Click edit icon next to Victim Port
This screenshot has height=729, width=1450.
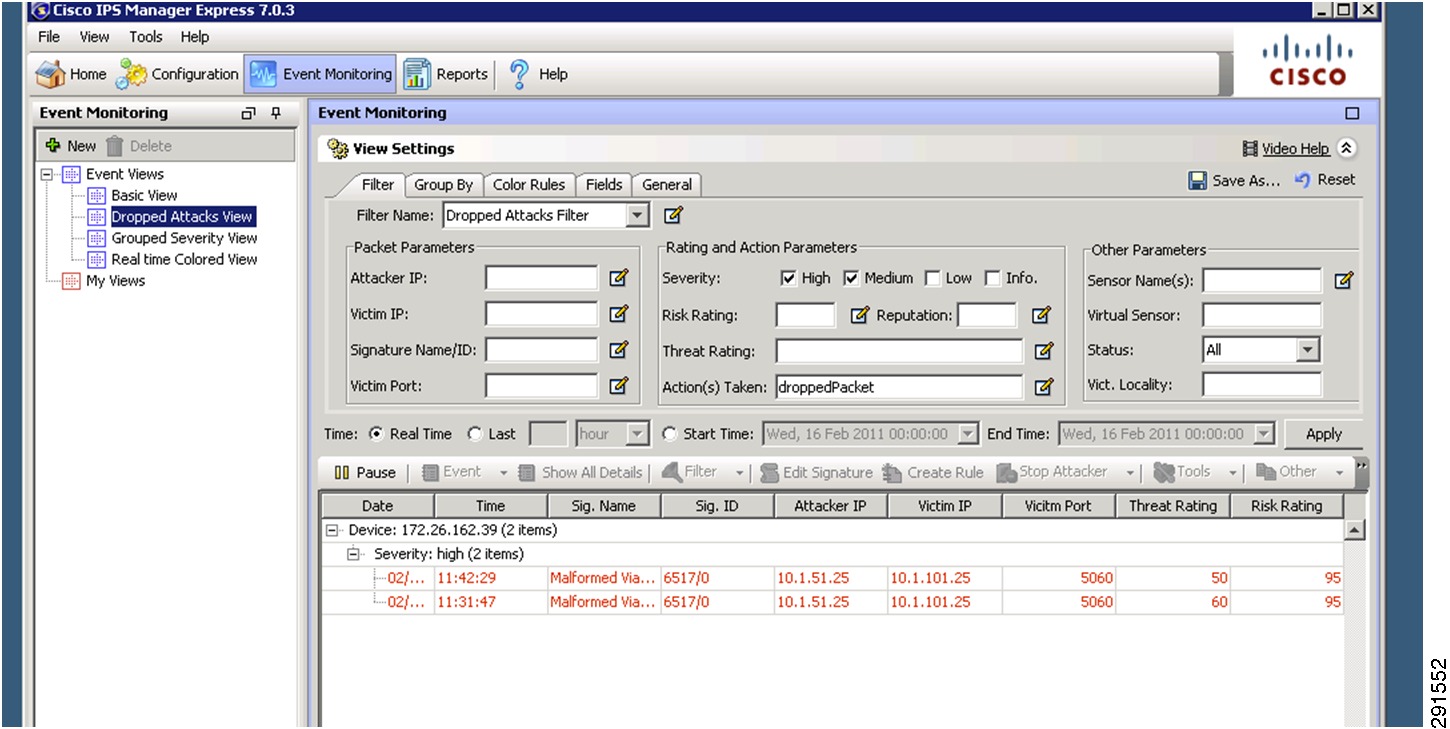coord(619,385)
